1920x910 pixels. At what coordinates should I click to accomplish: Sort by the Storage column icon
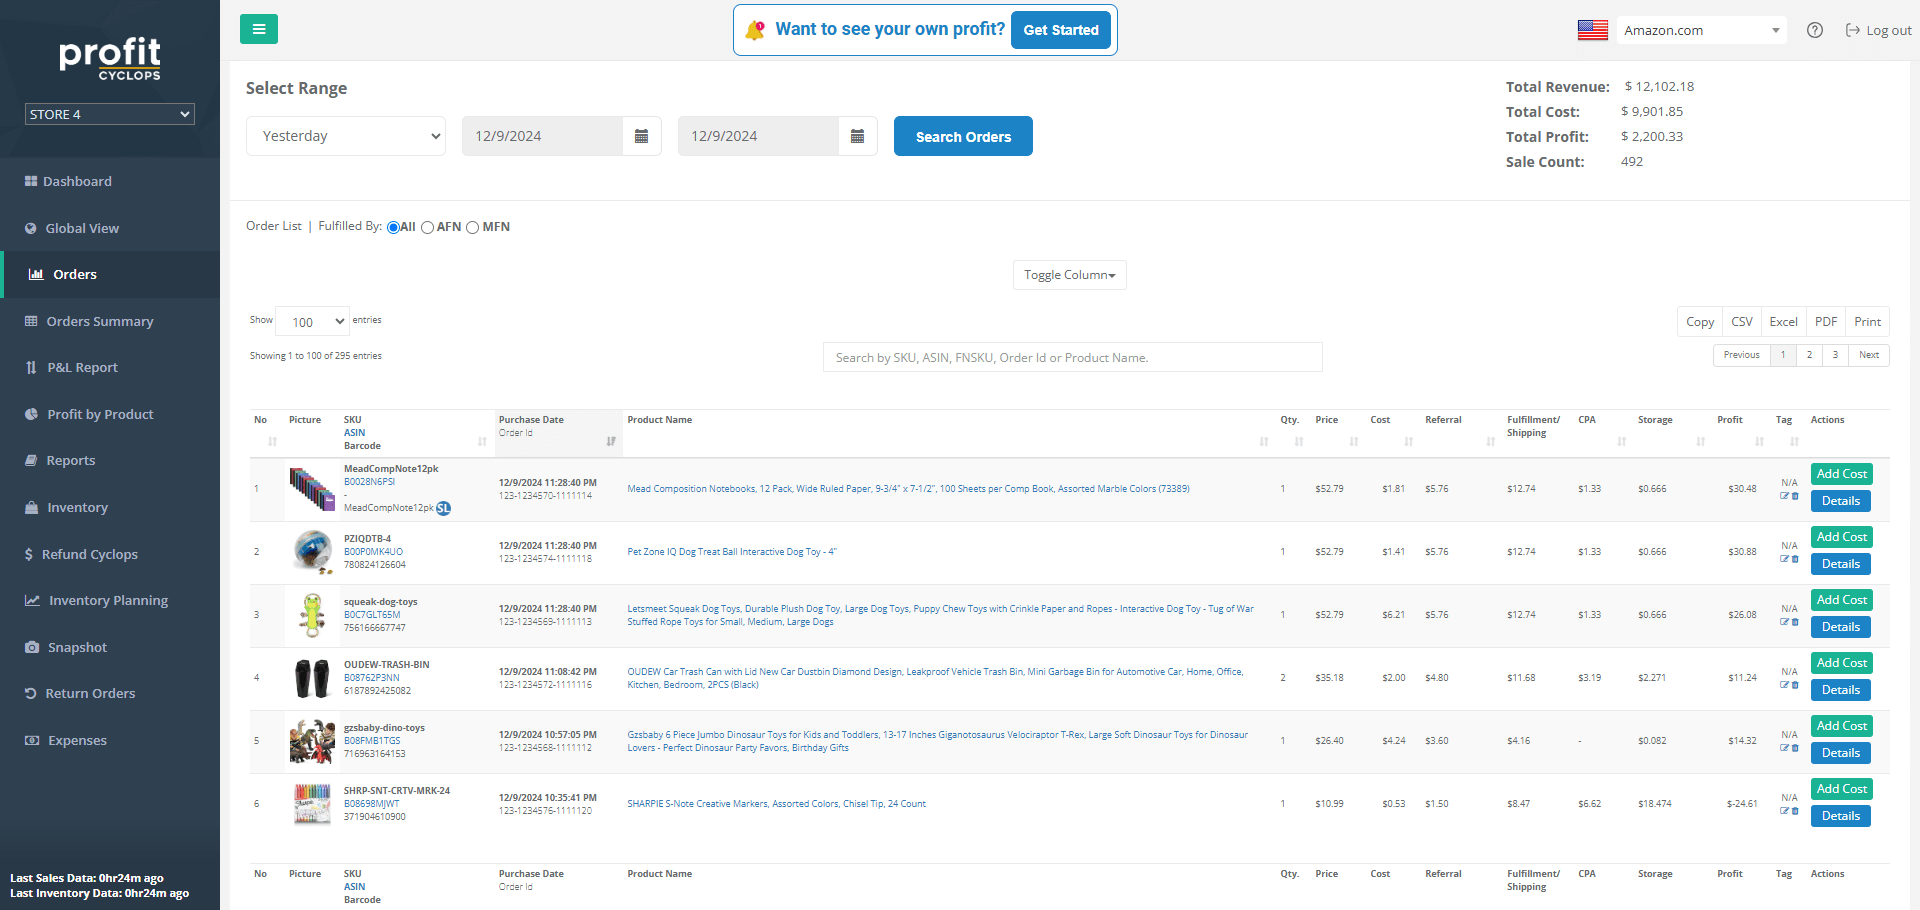(x=1700, y=441)
